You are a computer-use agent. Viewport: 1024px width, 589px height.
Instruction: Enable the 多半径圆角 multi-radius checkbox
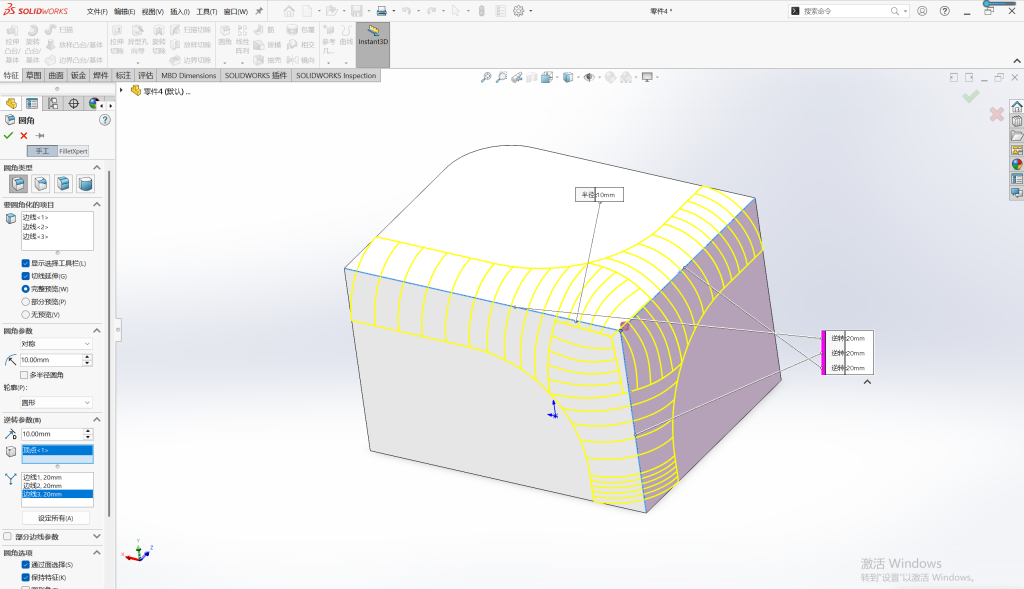coord(24,375)
